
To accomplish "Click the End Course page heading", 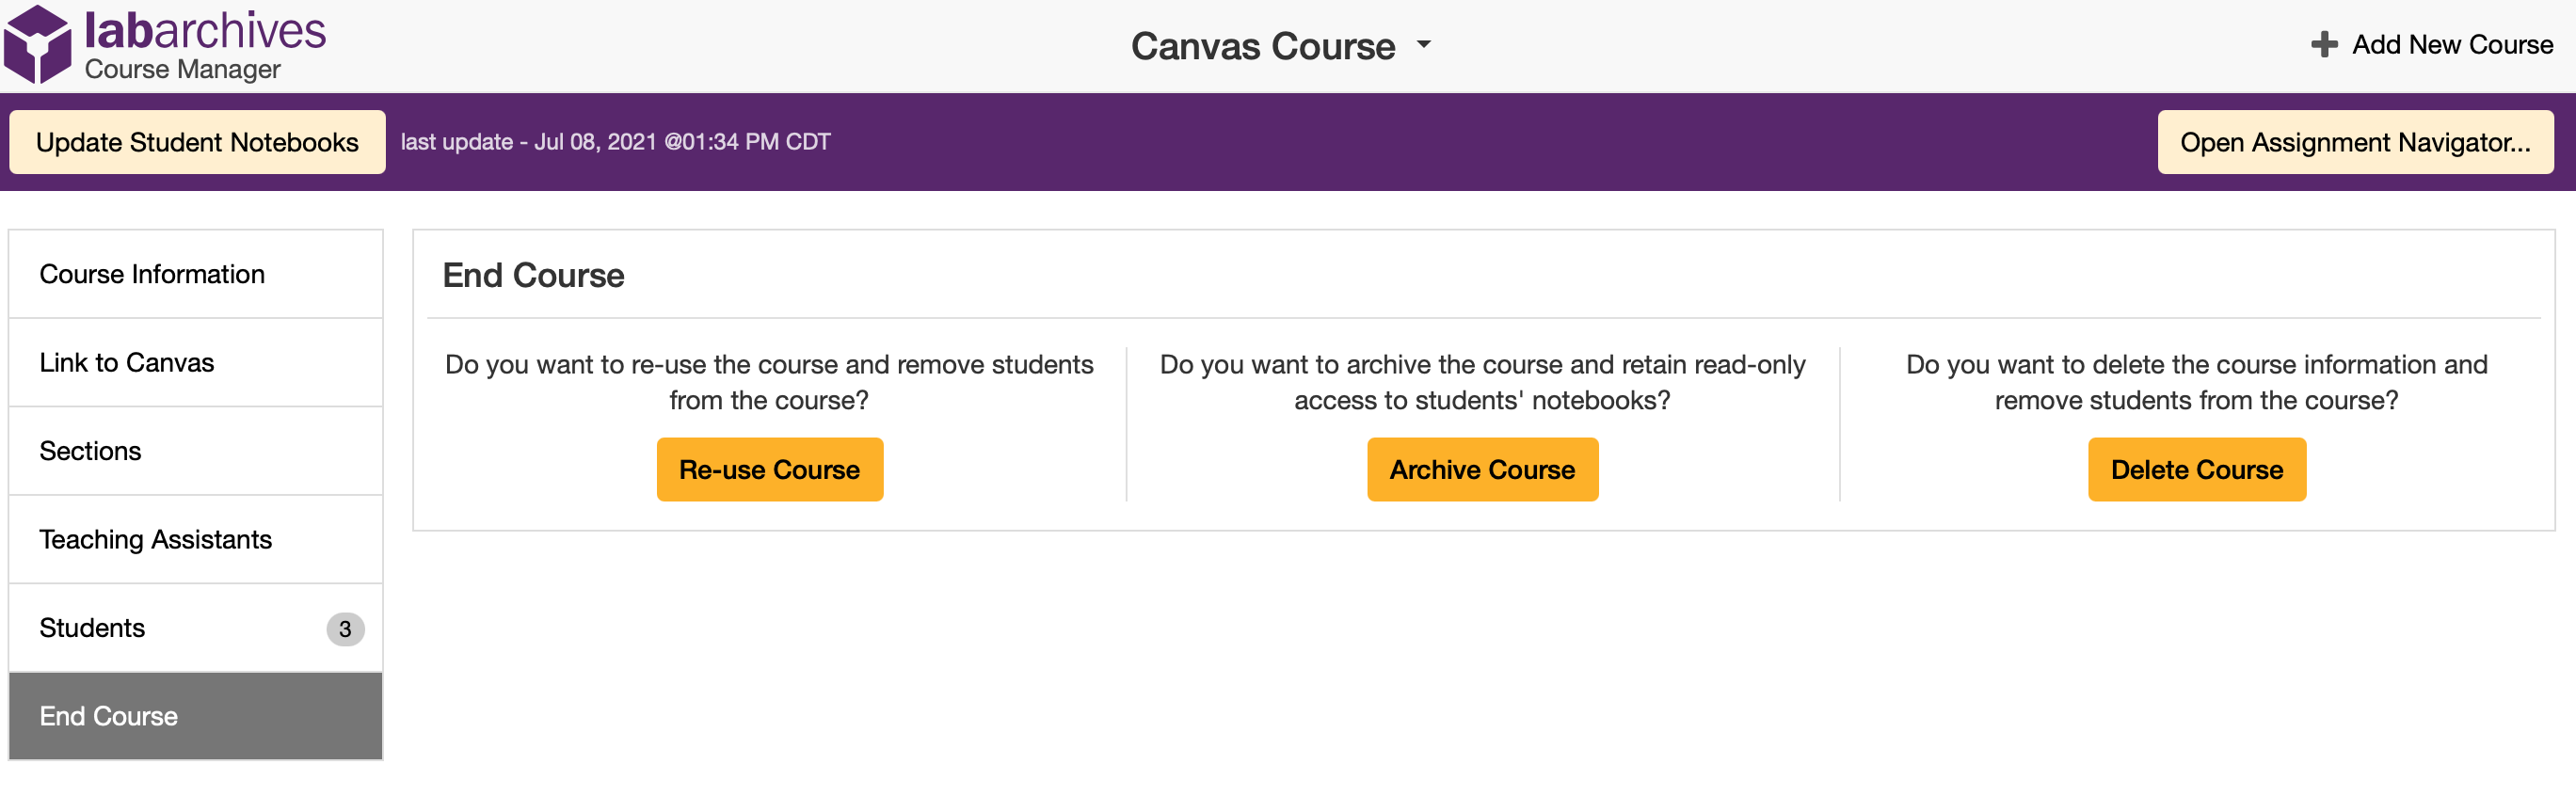I will (535, 275).
